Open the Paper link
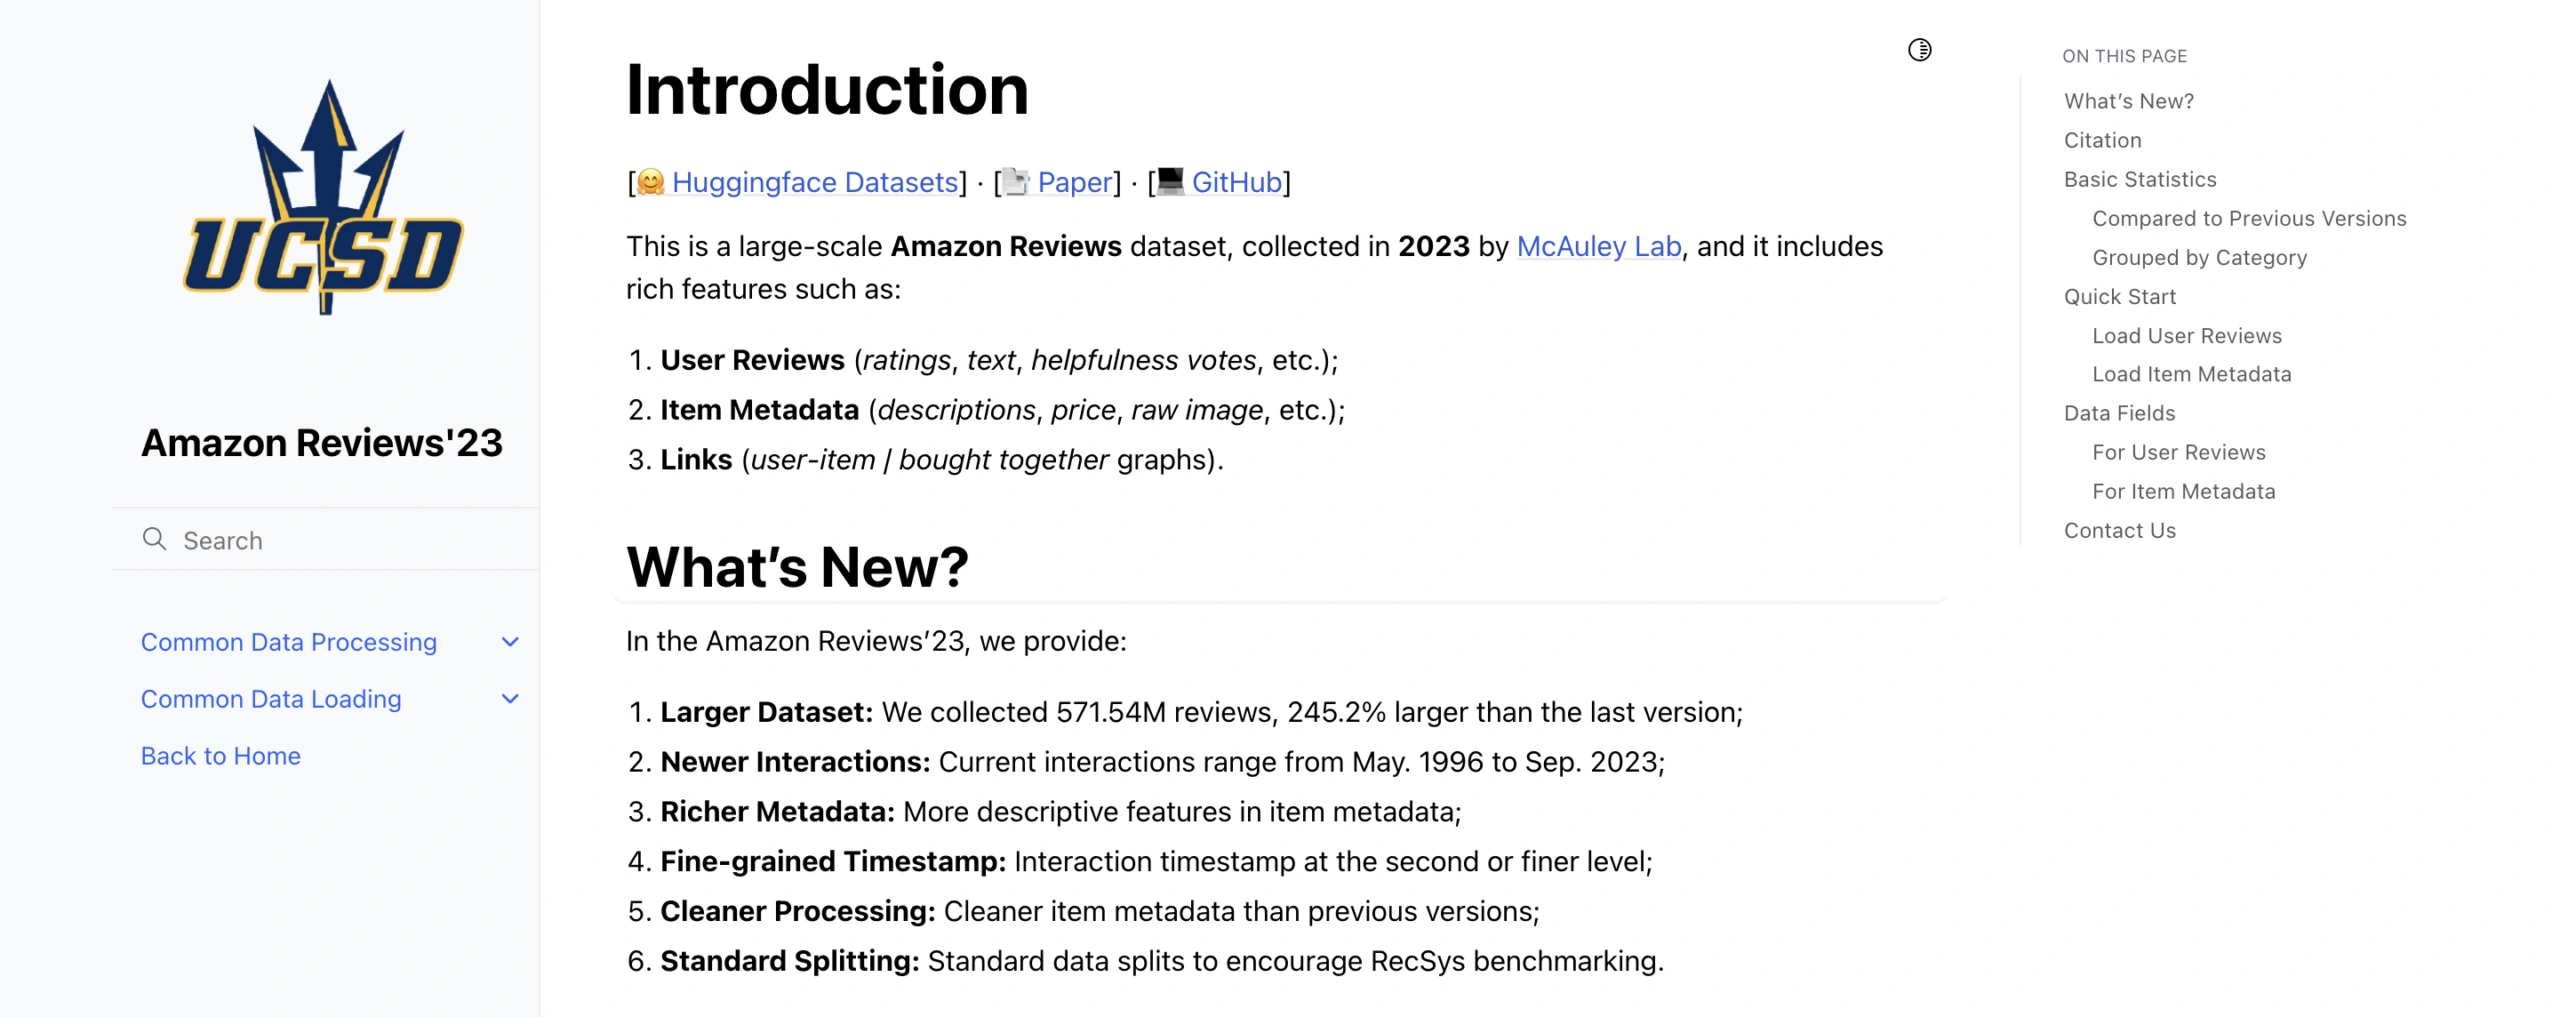 pos(1074,182)
